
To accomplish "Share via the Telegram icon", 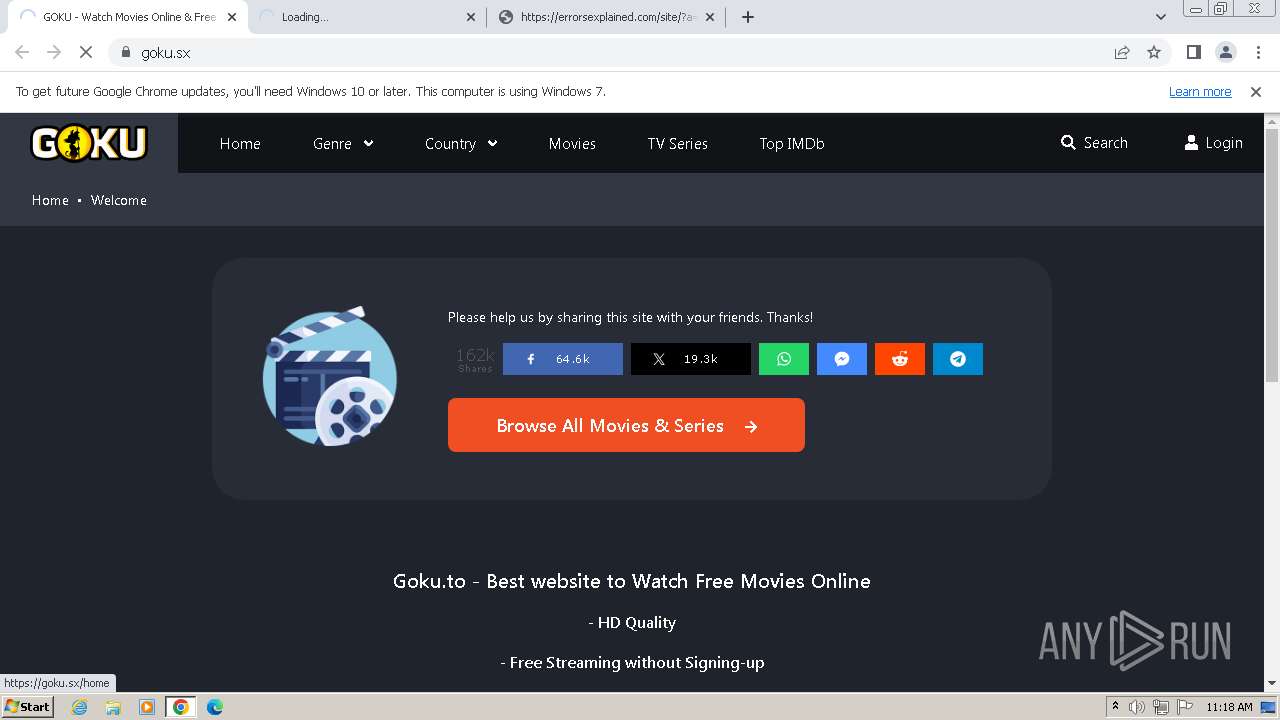I will [958, 359].
